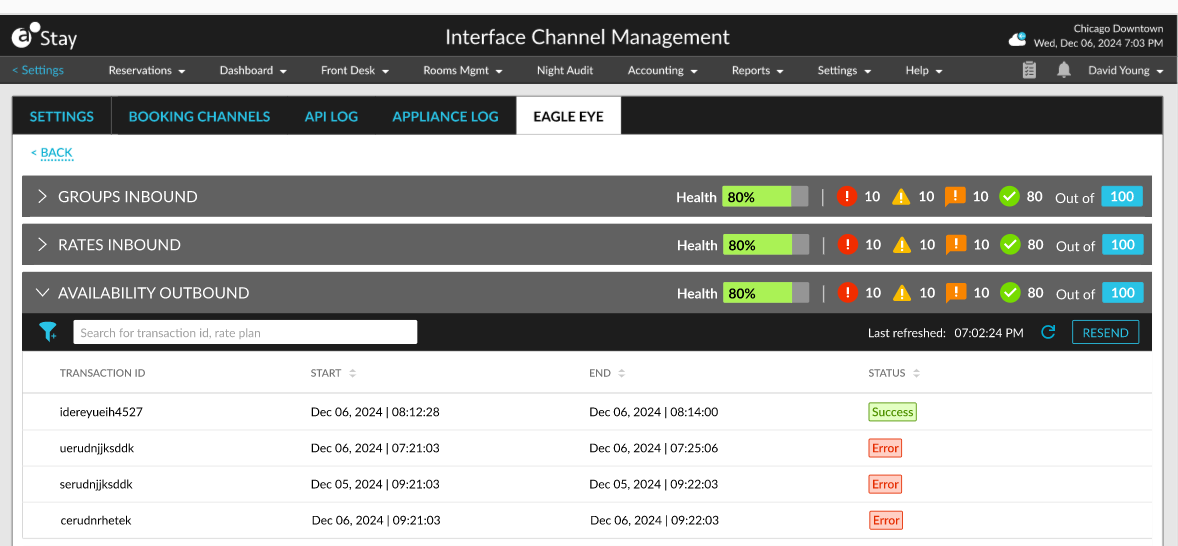Click end time Dec 06, 2024 | 07:25:06

654,448
